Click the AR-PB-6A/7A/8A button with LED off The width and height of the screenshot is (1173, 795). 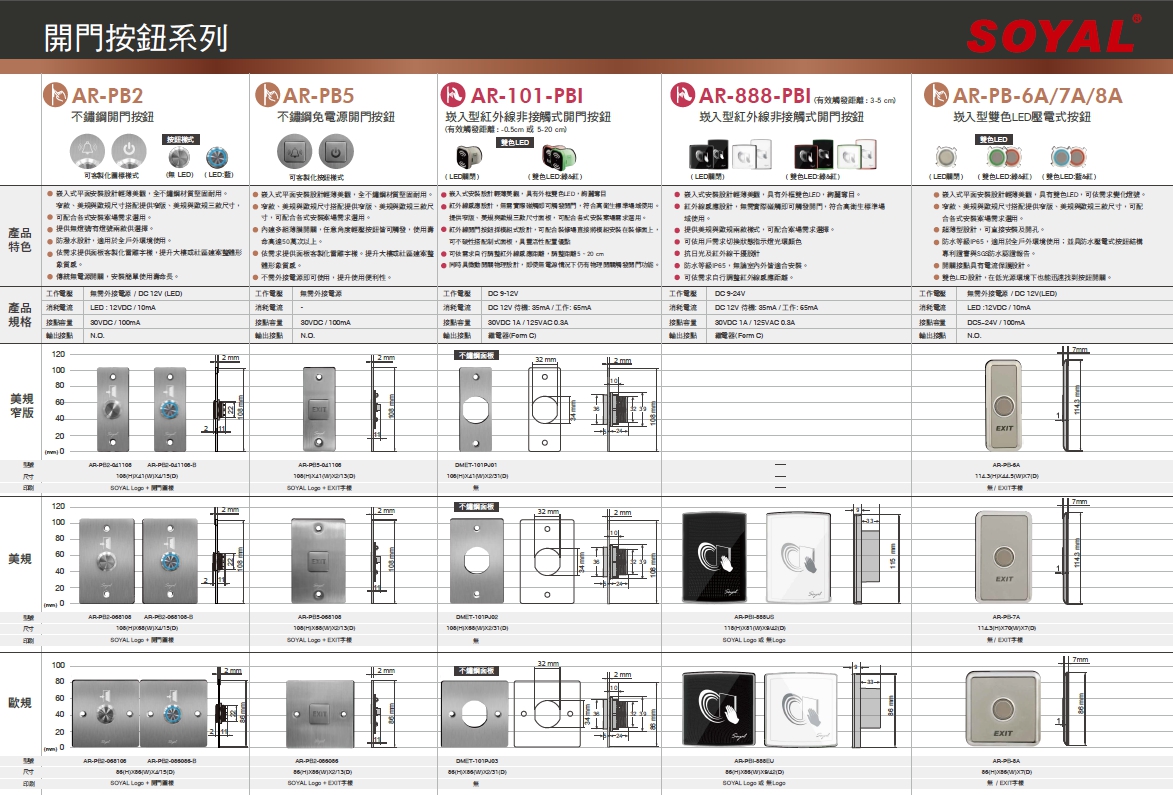(x=946, y=157)
